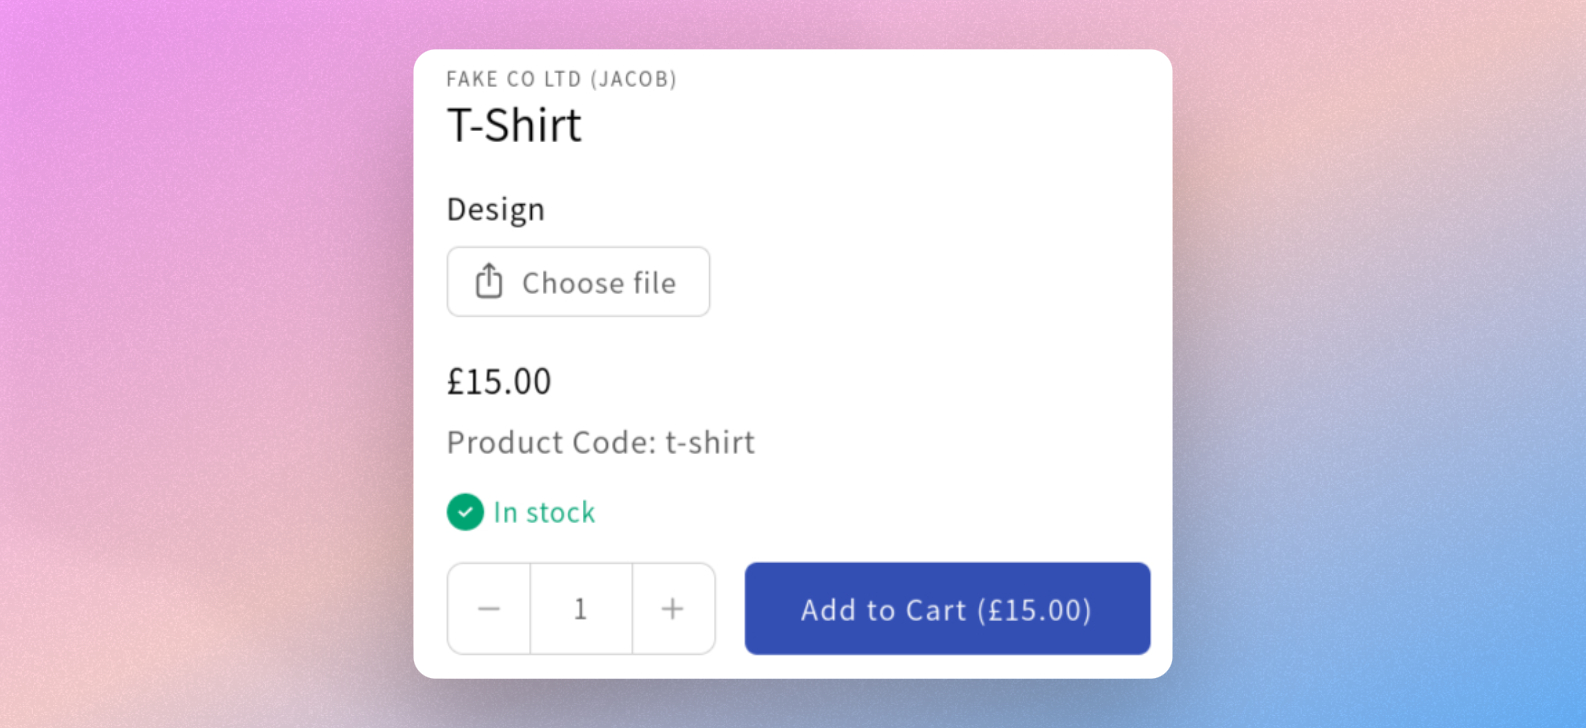Click the Product Code: t-shirt text
This screenshot has width=1586, height=728.
coord(600,442)
